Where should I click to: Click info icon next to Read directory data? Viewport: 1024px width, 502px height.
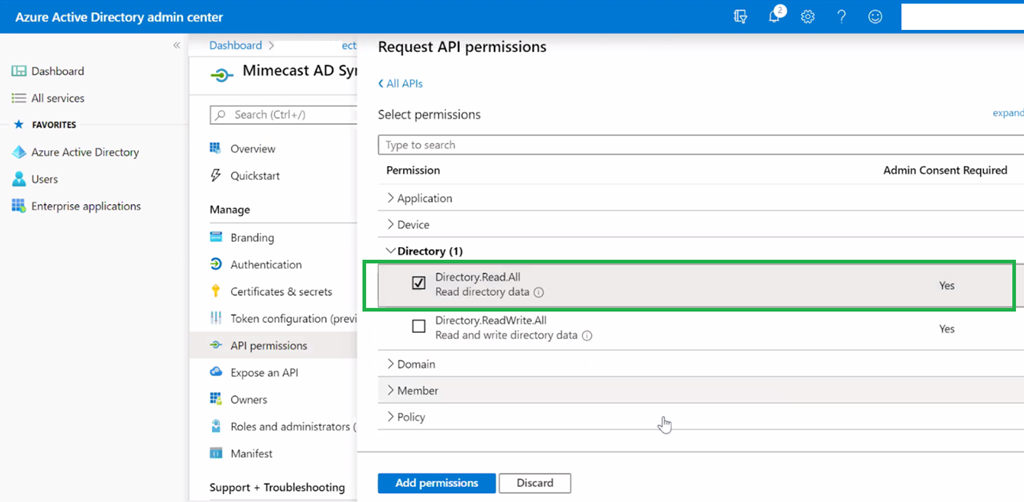[x=538, y=292]
